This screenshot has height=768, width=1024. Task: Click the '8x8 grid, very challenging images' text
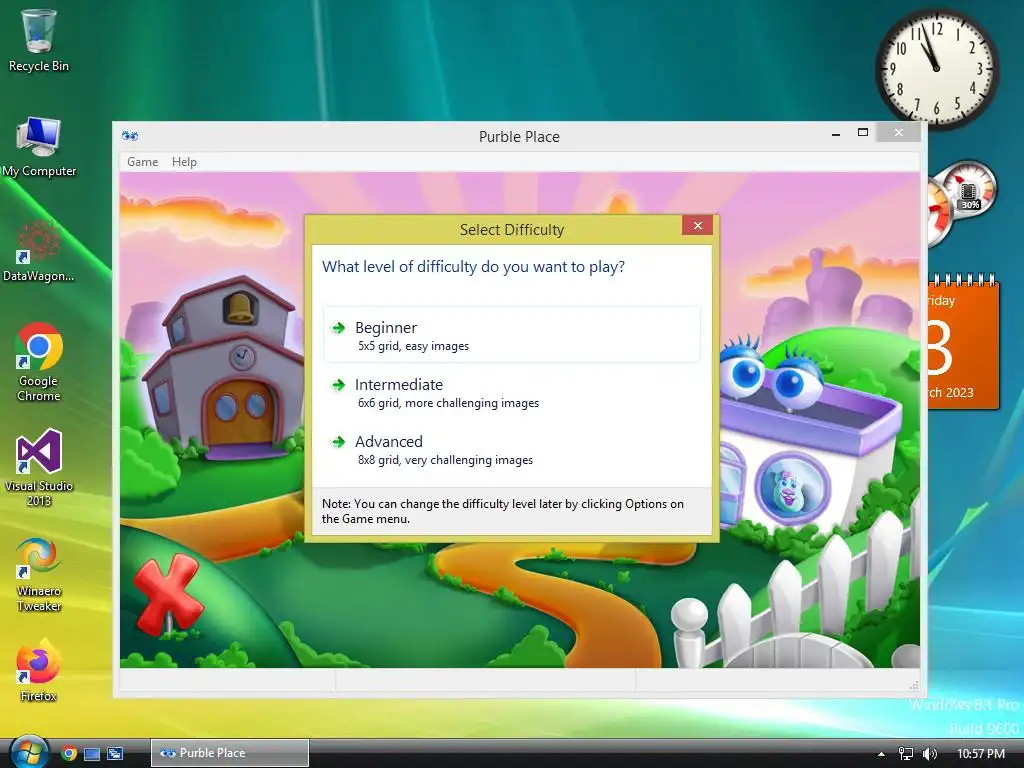445,460
